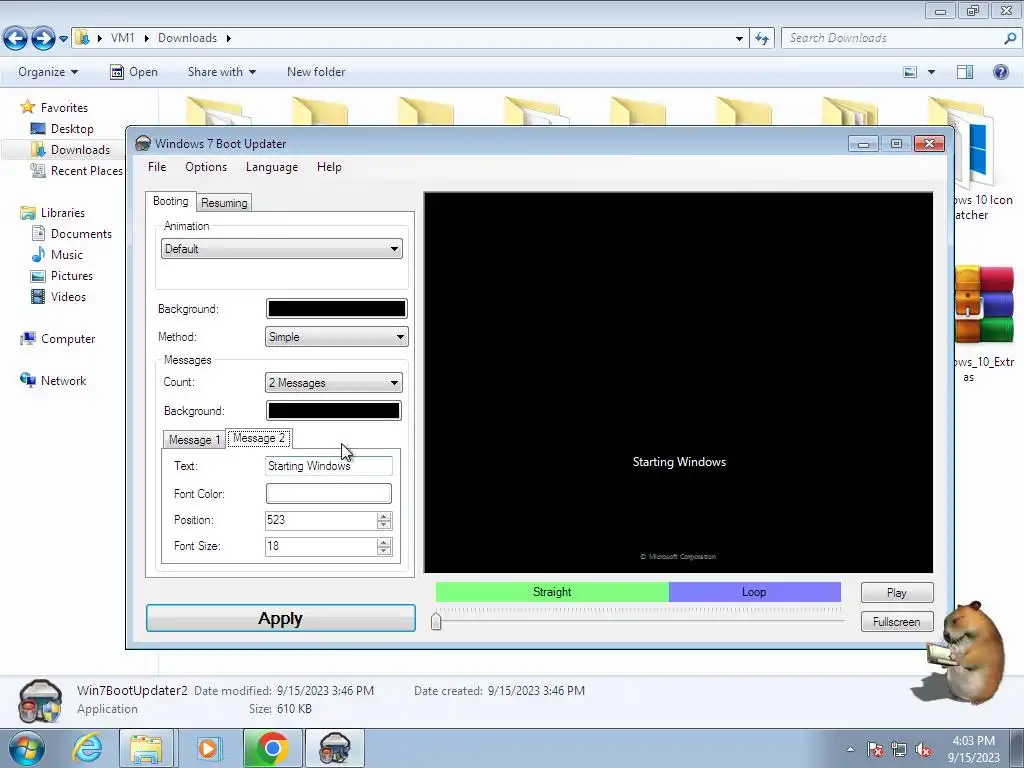Viewport: 1024px width, 768px height.
Task: Open the Count 2 Messages dropdown
Action: tap(333, 383)
